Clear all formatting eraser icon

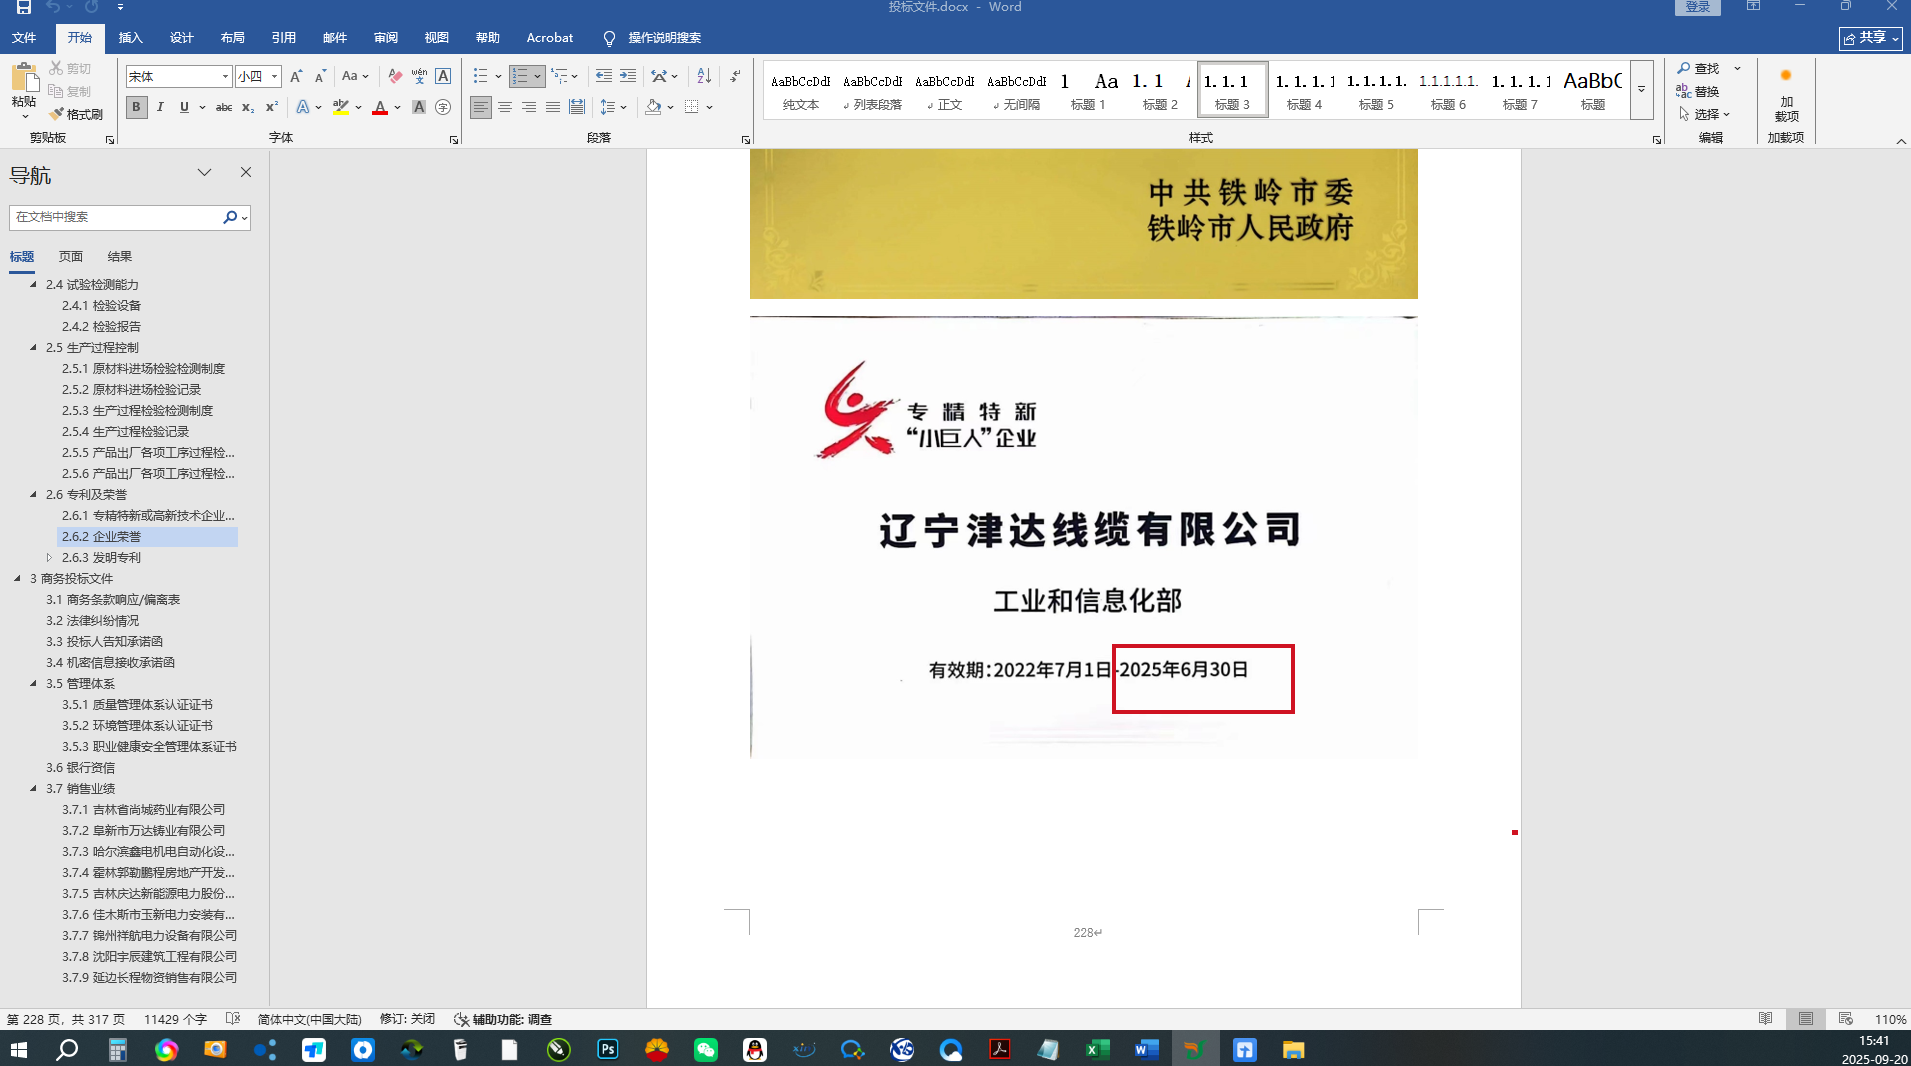click(x=395, y=76)
